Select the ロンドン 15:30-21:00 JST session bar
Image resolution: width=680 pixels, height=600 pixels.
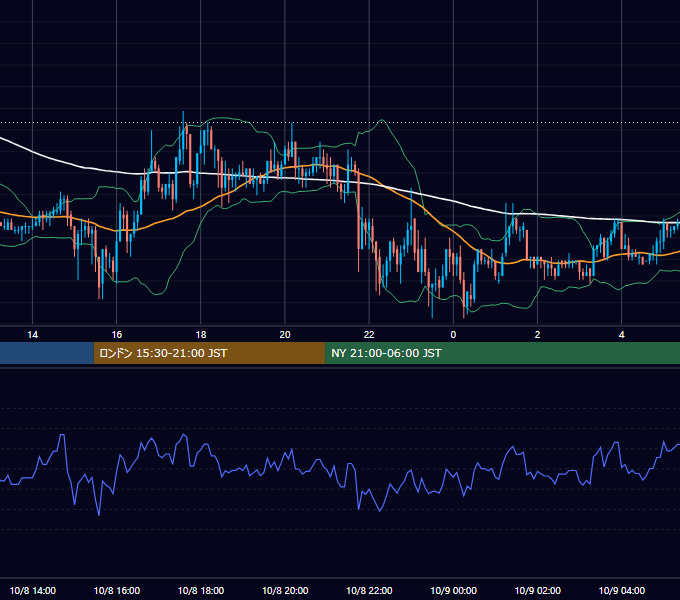[x=209, y=353]
